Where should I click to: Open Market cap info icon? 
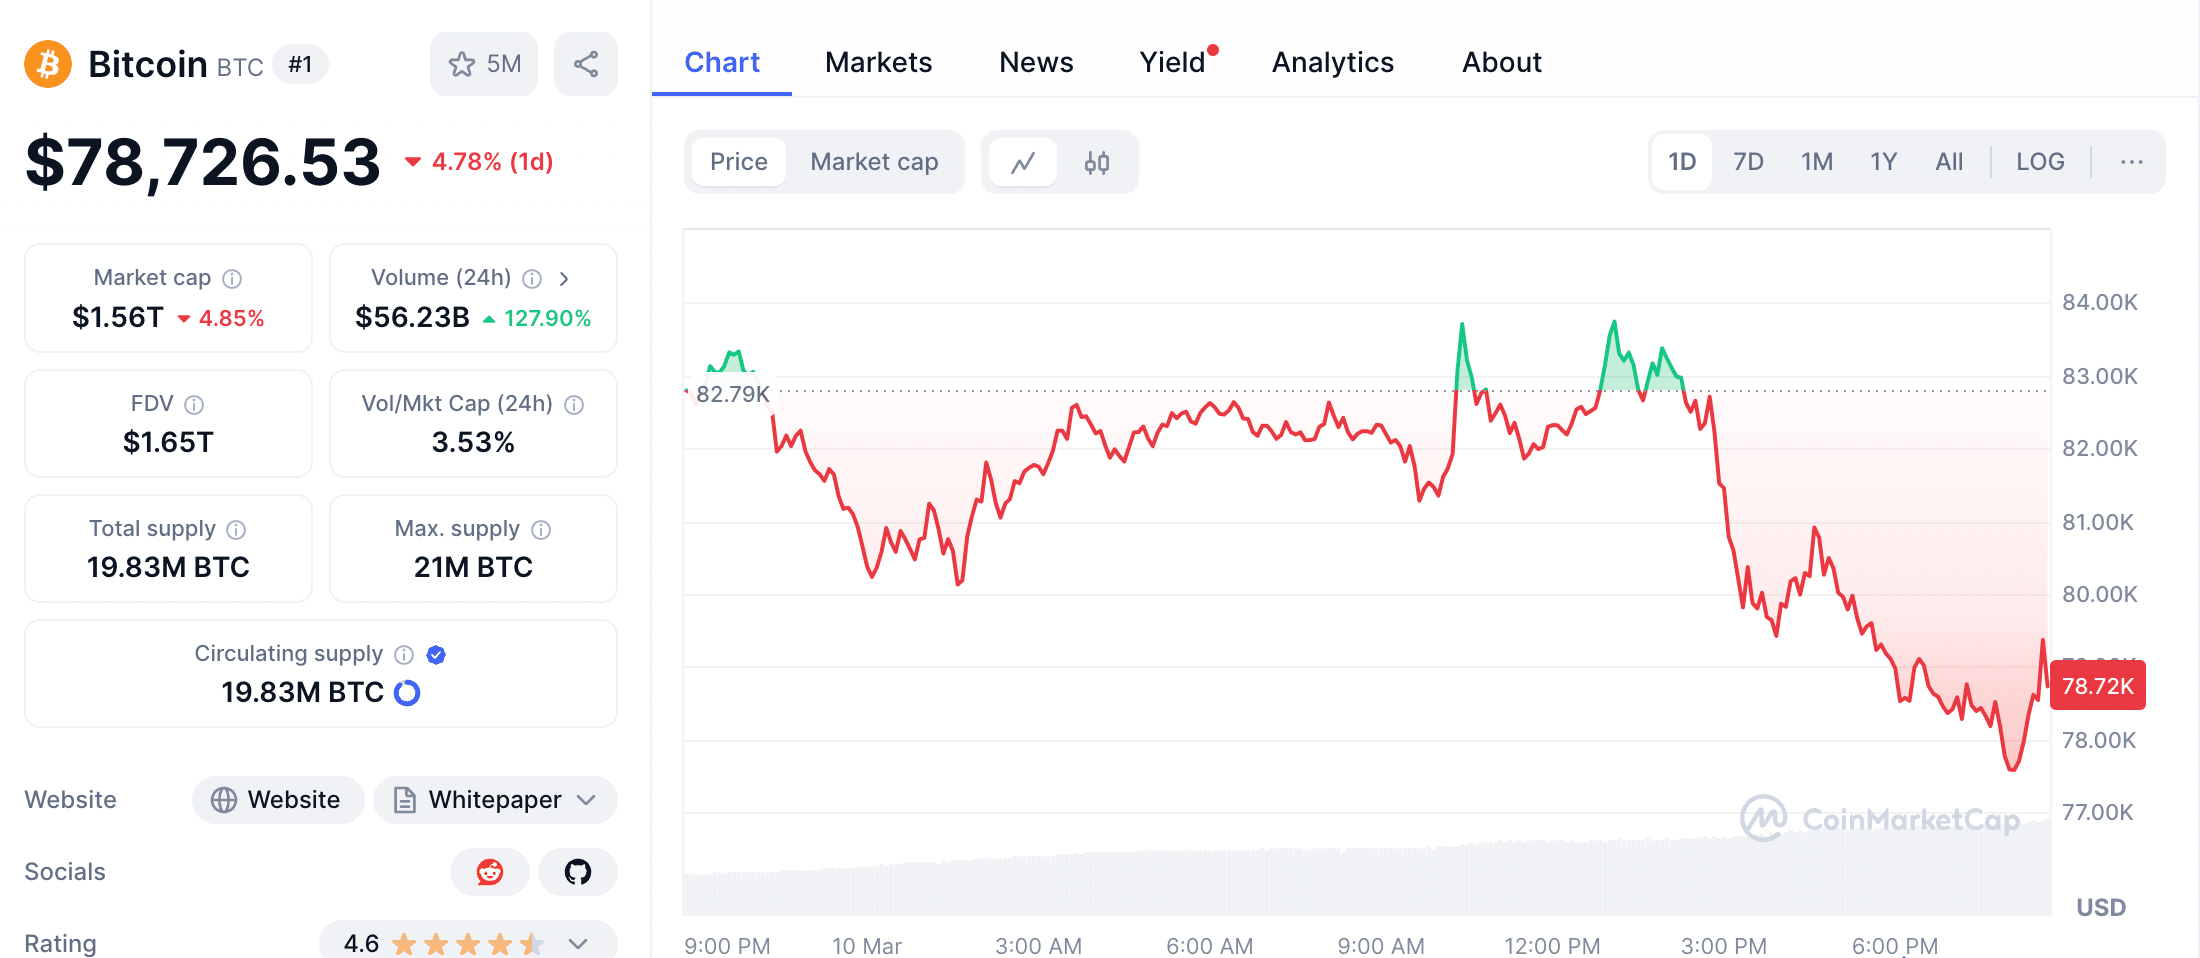pos(232,278)
